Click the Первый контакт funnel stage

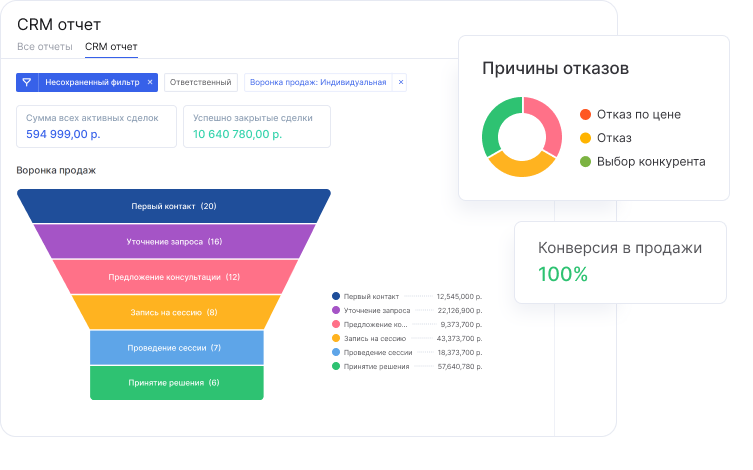click(174, 206)
